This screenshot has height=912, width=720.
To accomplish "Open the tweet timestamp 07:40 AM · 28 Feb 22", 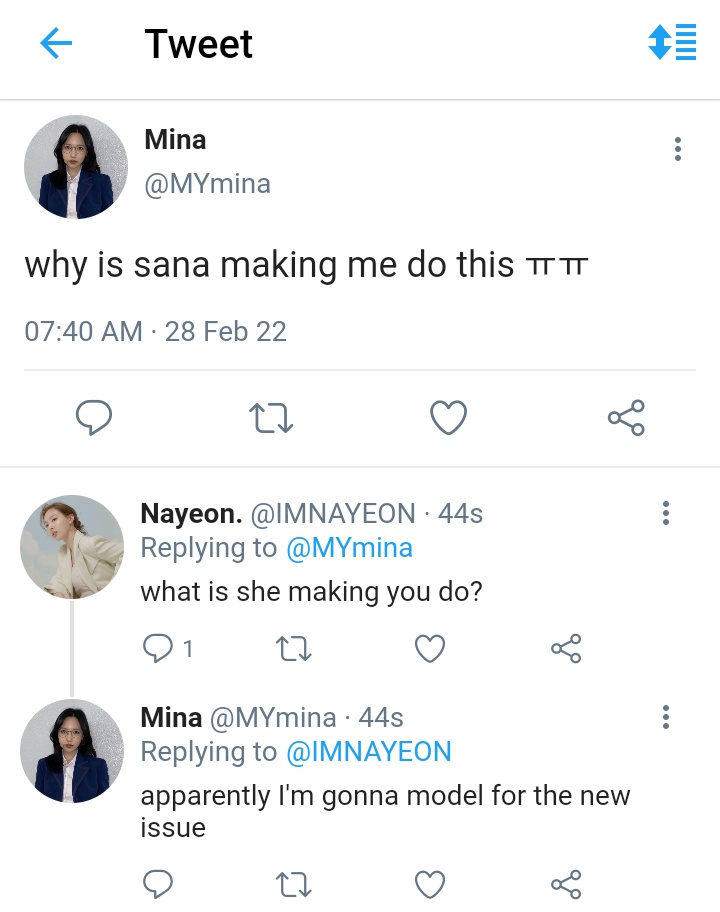I will point(155,332).
